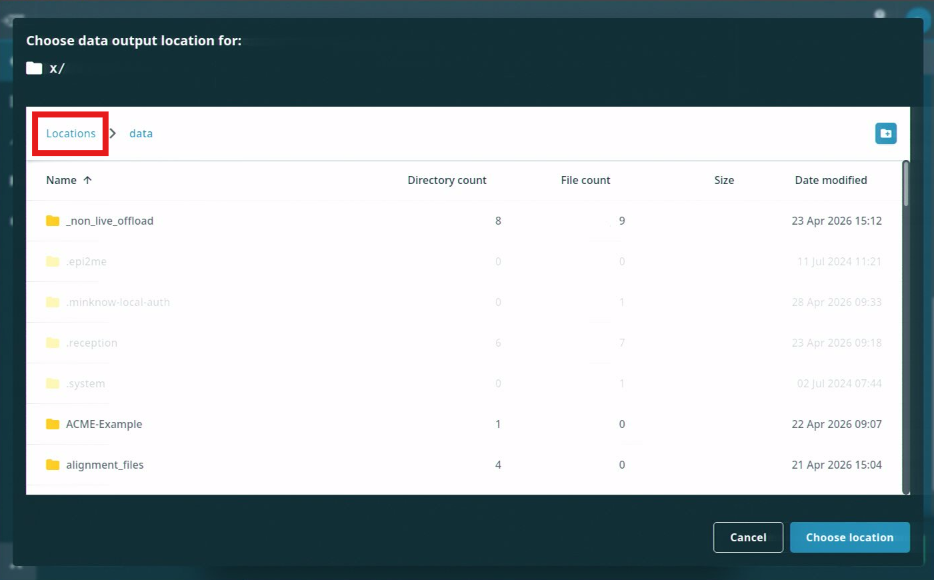The height and width of the screenshot is (580, 934).
Task: Open the _non_live_offload folder
Action: [110, 220]
